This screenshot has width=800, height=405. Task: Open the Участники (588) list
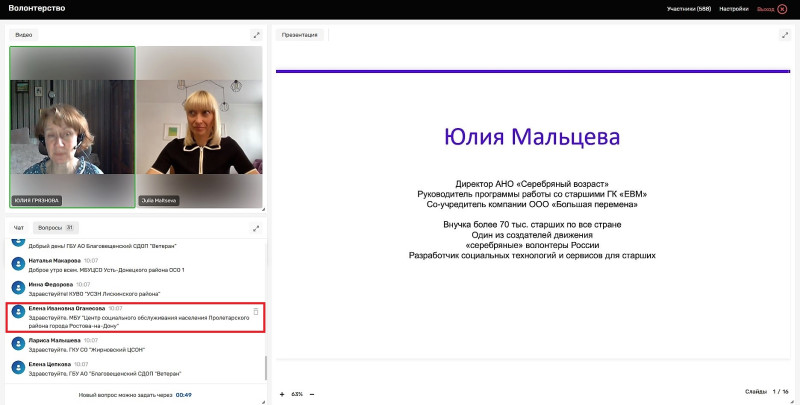click(x=689, y=9)
